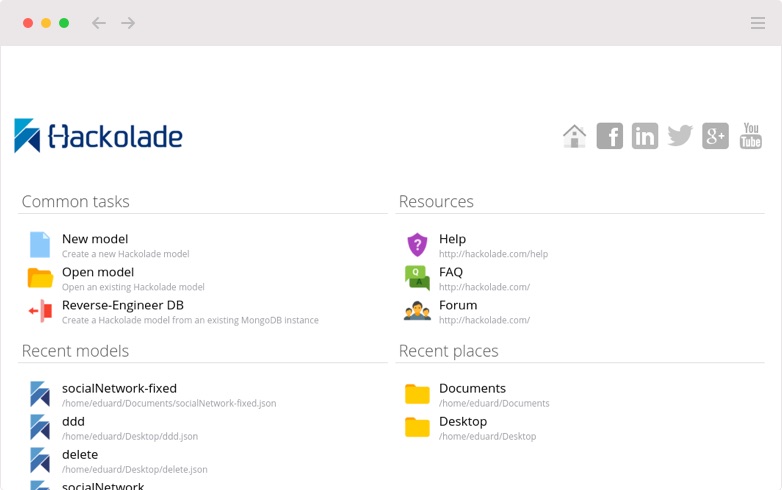Click the Help shield icon

coord(417,245)
